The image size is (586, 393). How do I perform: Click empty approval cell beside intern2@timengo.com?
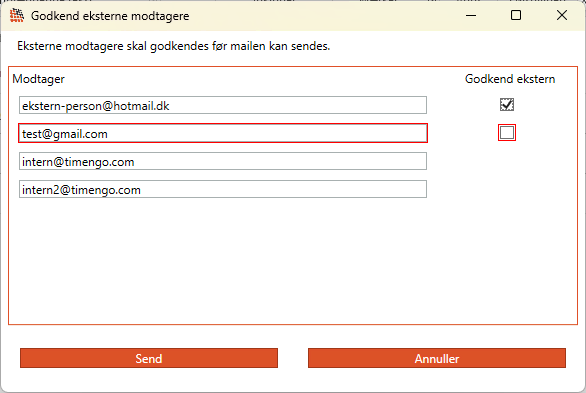point(507,189)
